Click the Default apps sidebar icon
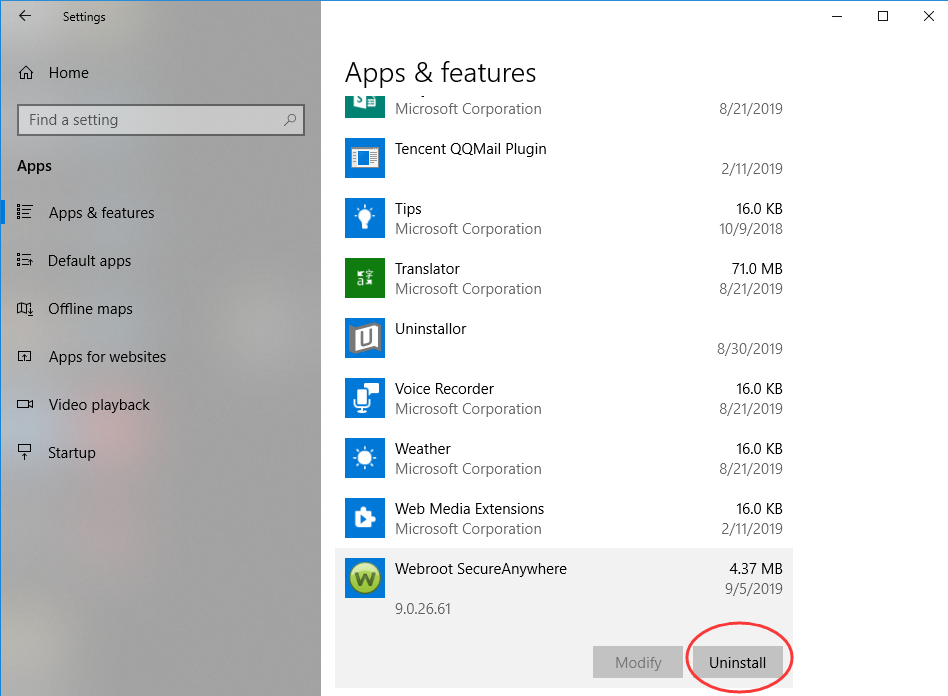This screenshot has height=696, width=948. click(x=25, y=260)
